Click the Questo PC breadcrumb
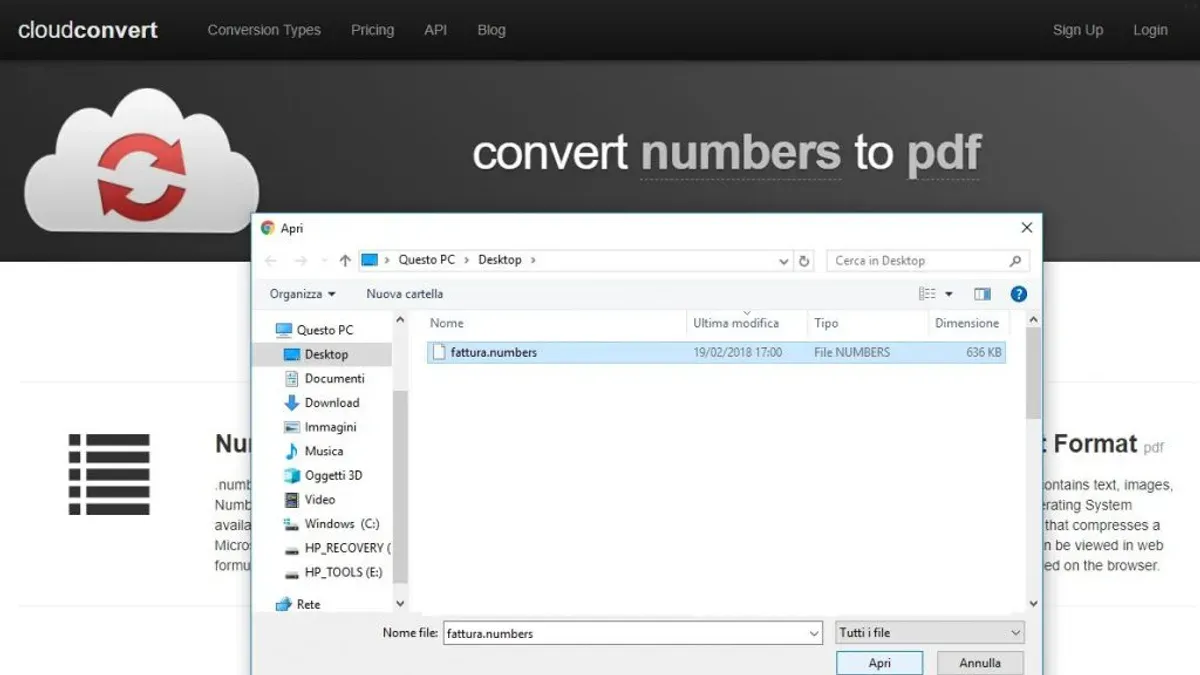This screenshot has width=1200, height=675. coord(426,260)
